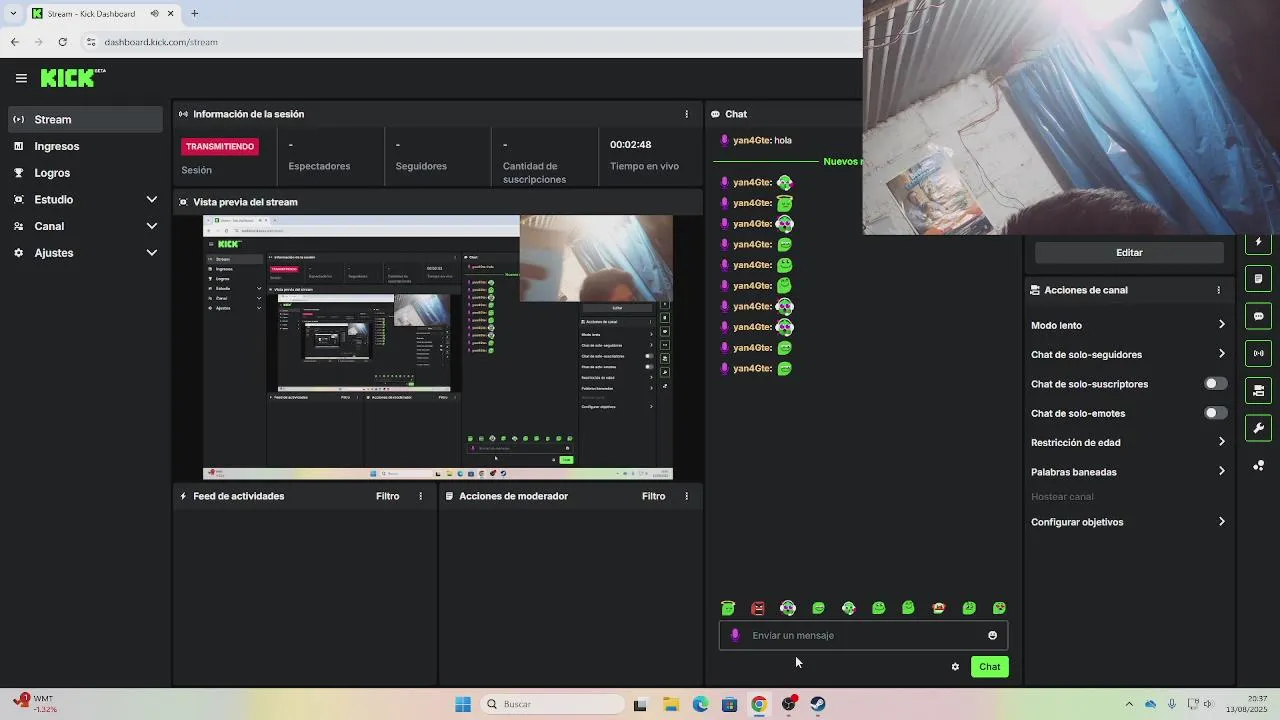Click the Vista previa del stream header
The width and height of the screenshot is (1280, 720).
coord(438,202)
